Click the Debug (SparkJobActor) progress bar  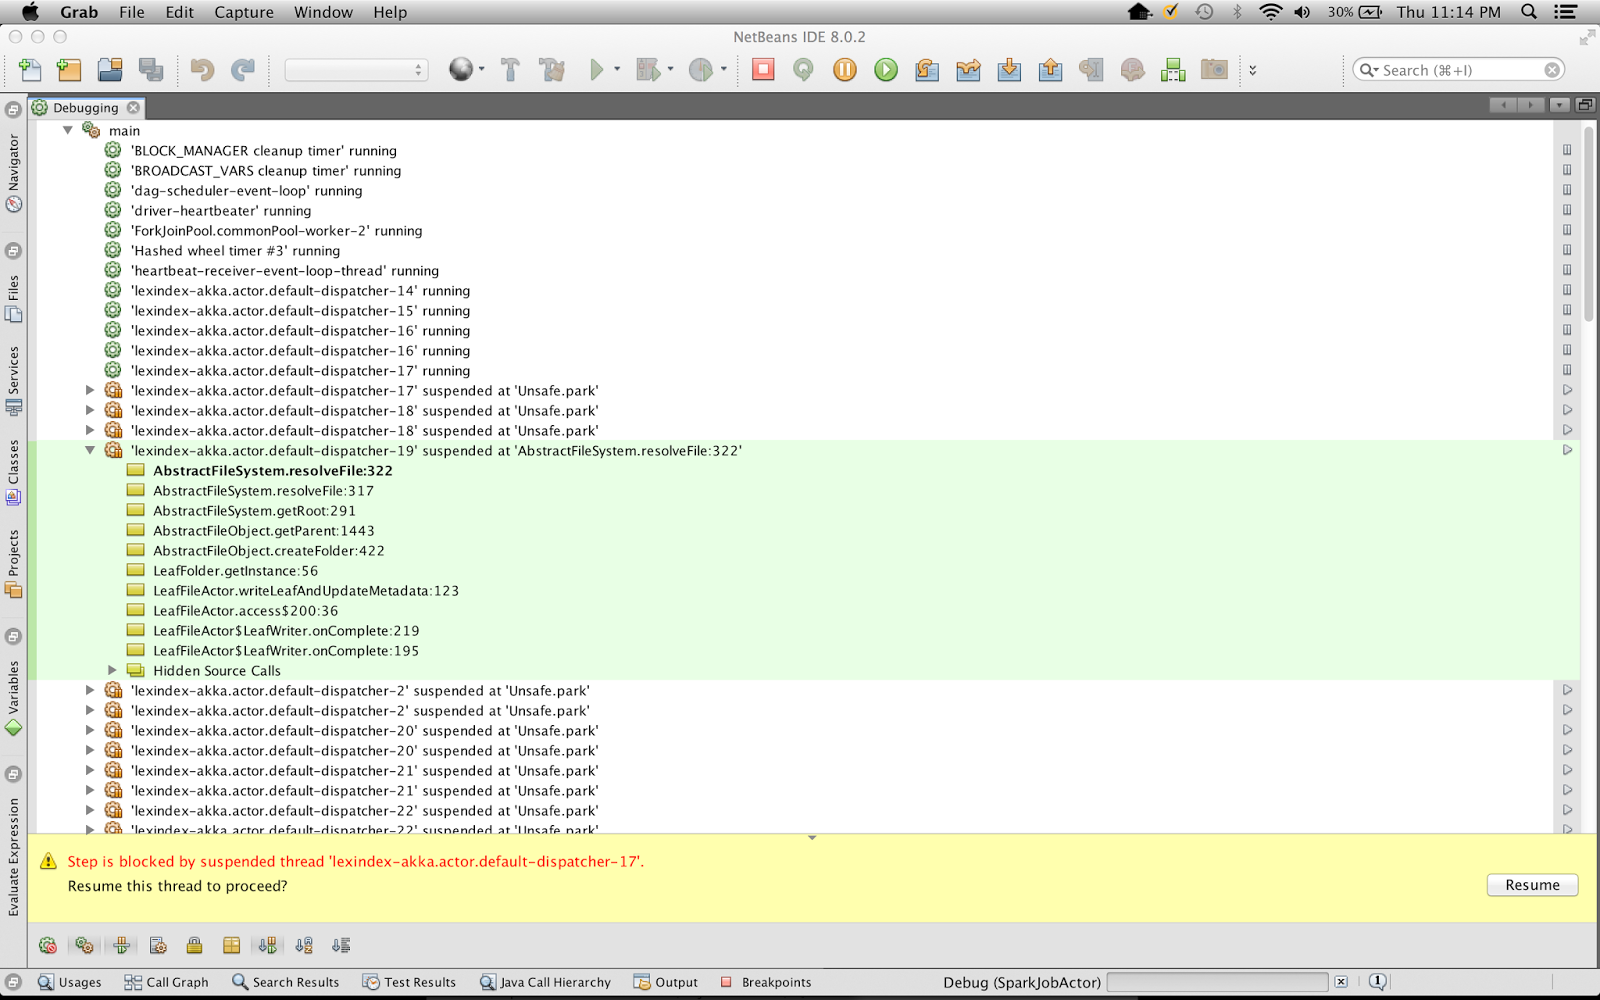click(x=1217, y=982)
